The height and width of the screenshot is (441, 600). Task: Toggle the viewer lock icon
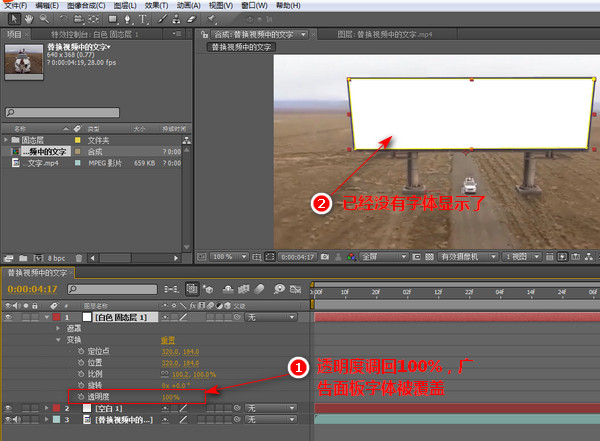click(205, 34)
